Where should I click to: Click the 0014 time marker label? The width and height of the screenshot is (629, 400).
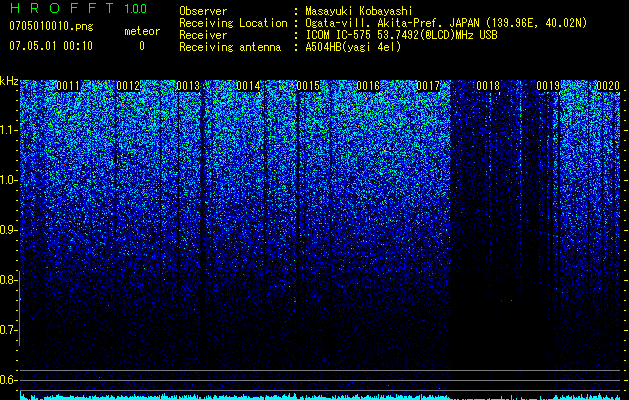(x=248, y=86)
